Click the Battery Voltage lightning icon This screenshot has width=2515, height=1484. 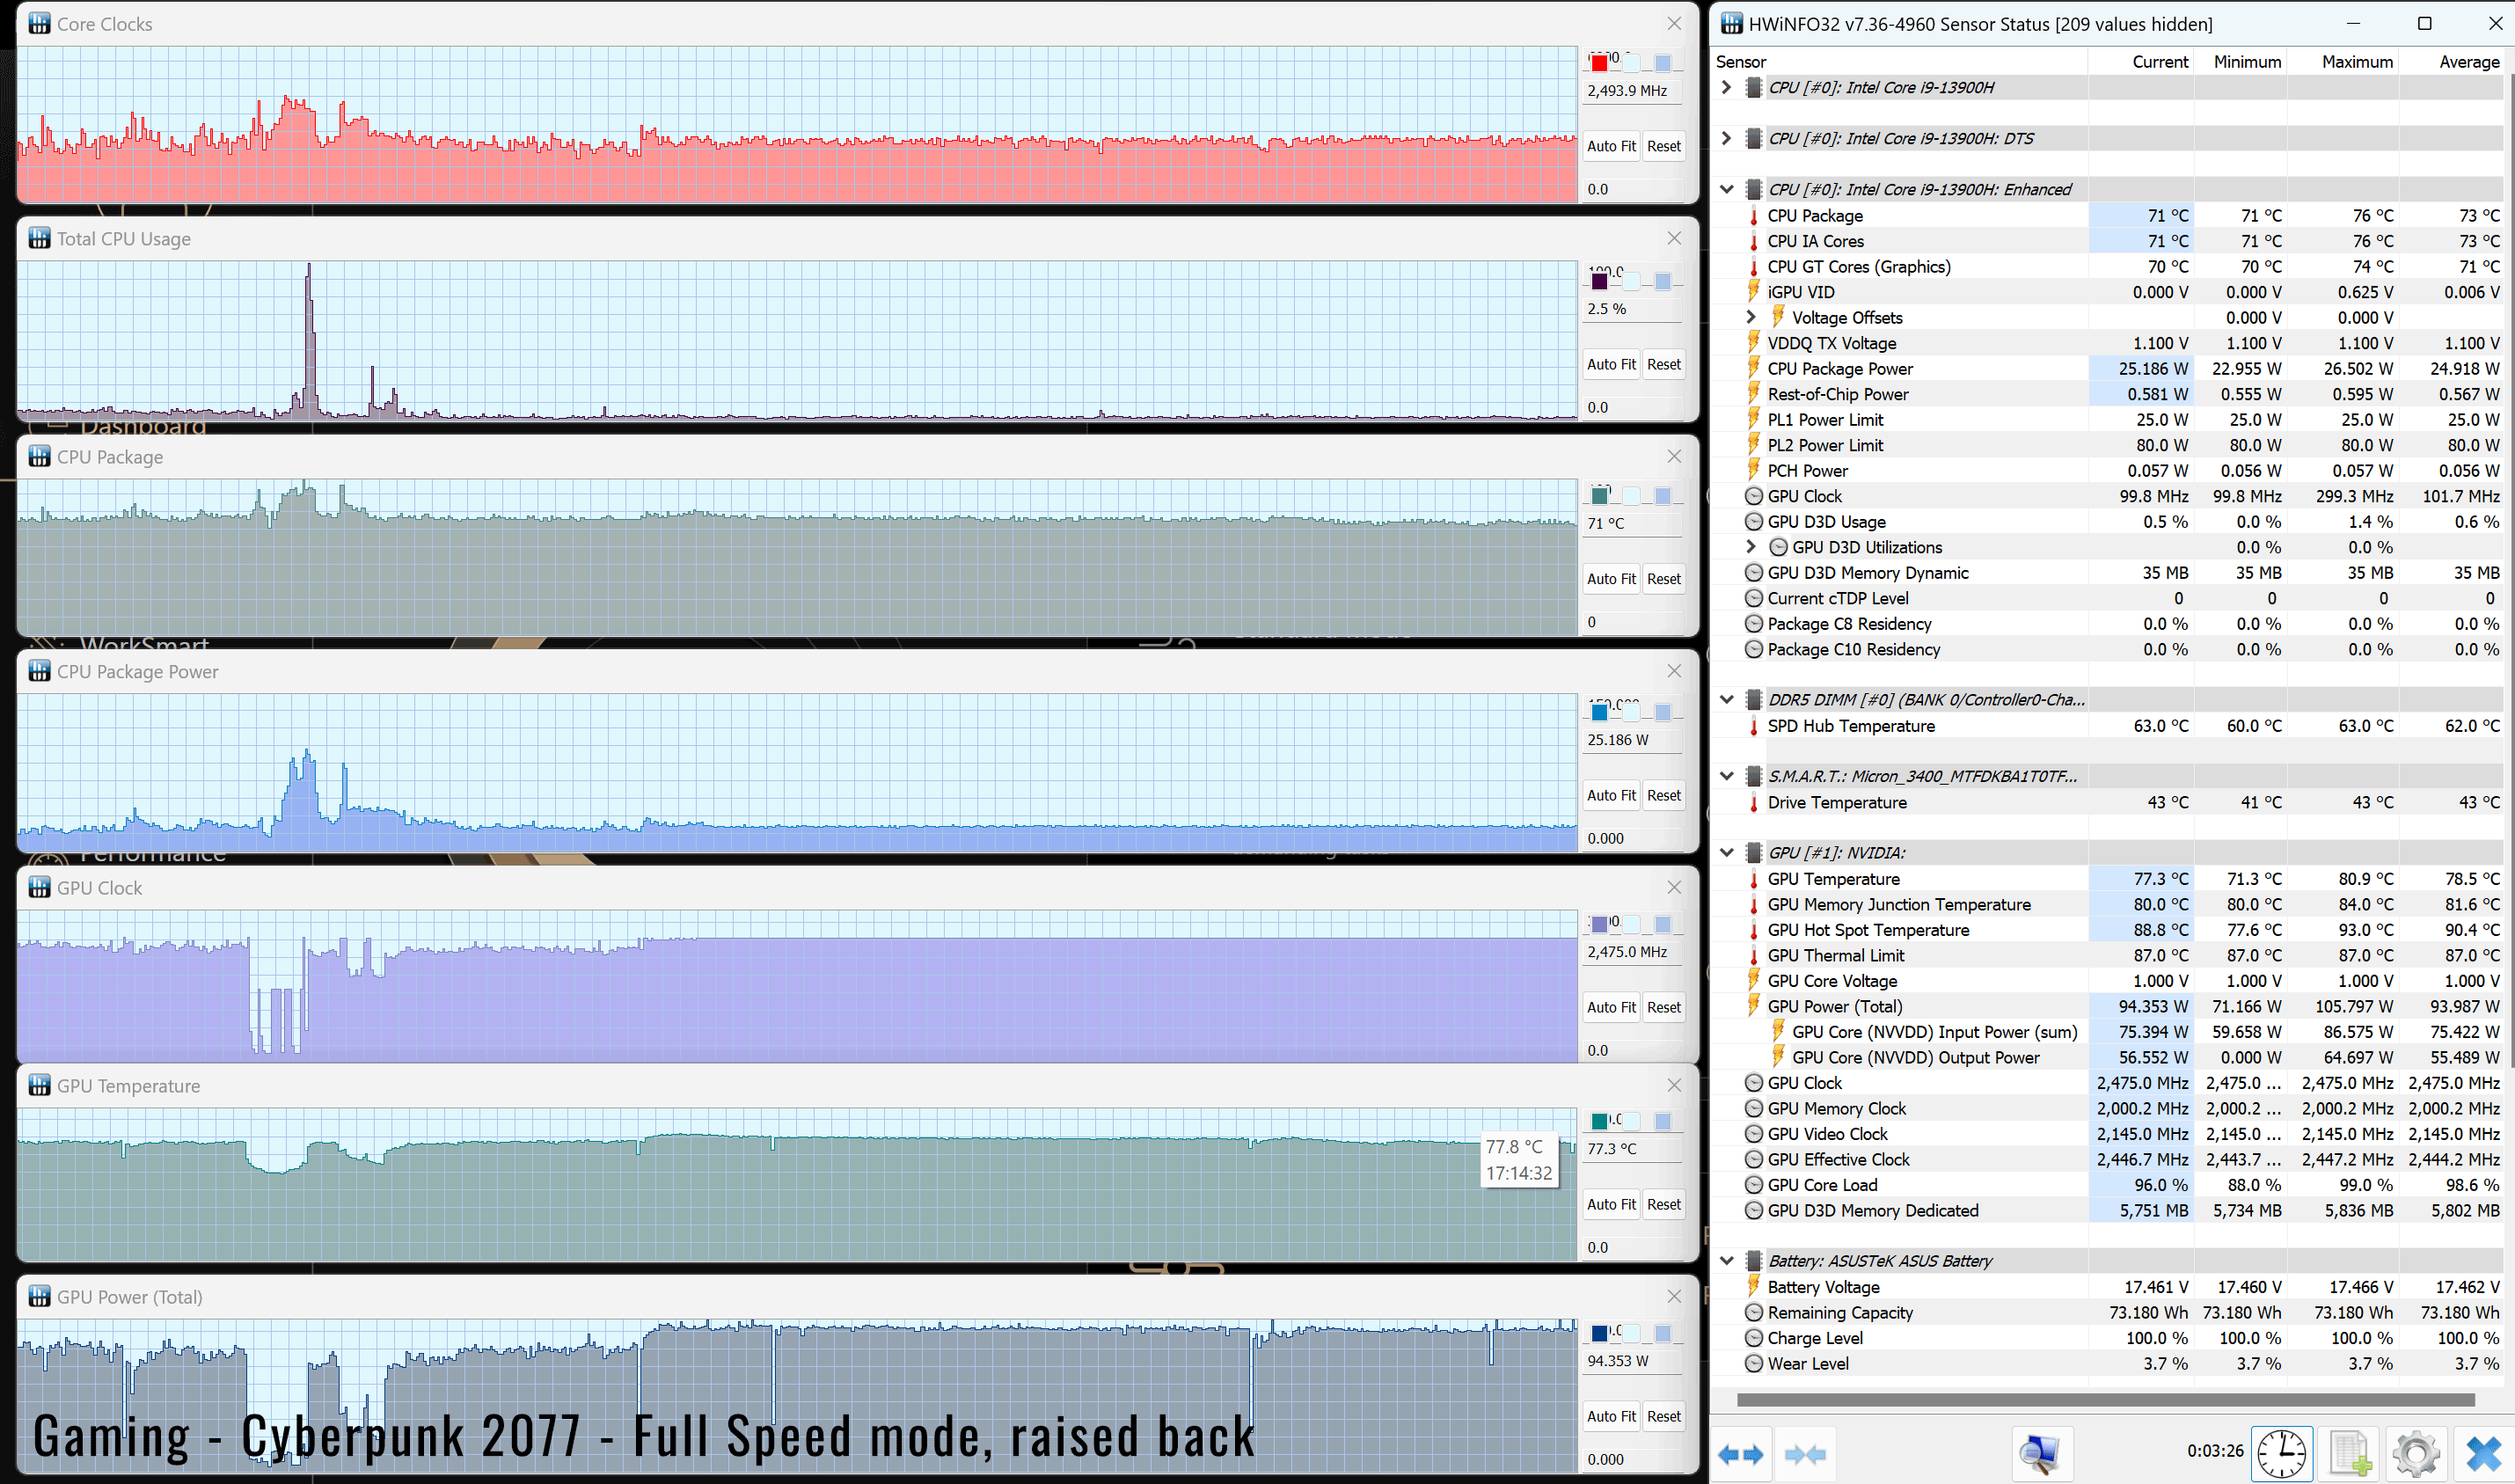tap(1753, 1286)
